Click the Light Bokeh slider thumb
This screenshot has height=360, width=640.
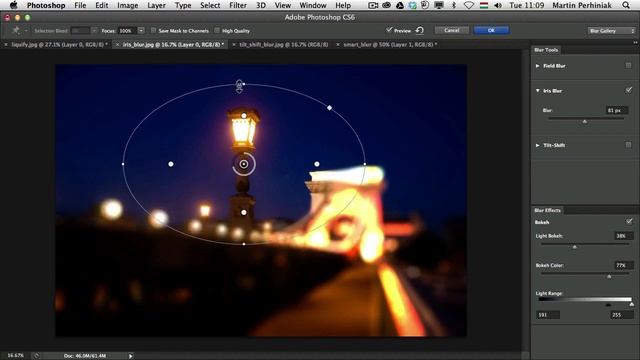pyautogui.click(x=575, y=247)
